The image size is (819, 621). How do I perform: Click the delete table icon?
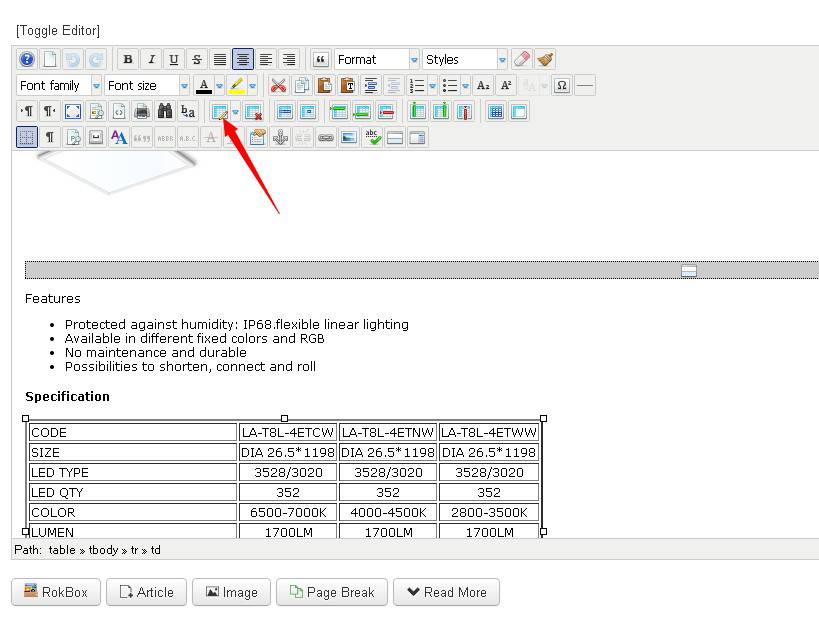pos(253,112)
